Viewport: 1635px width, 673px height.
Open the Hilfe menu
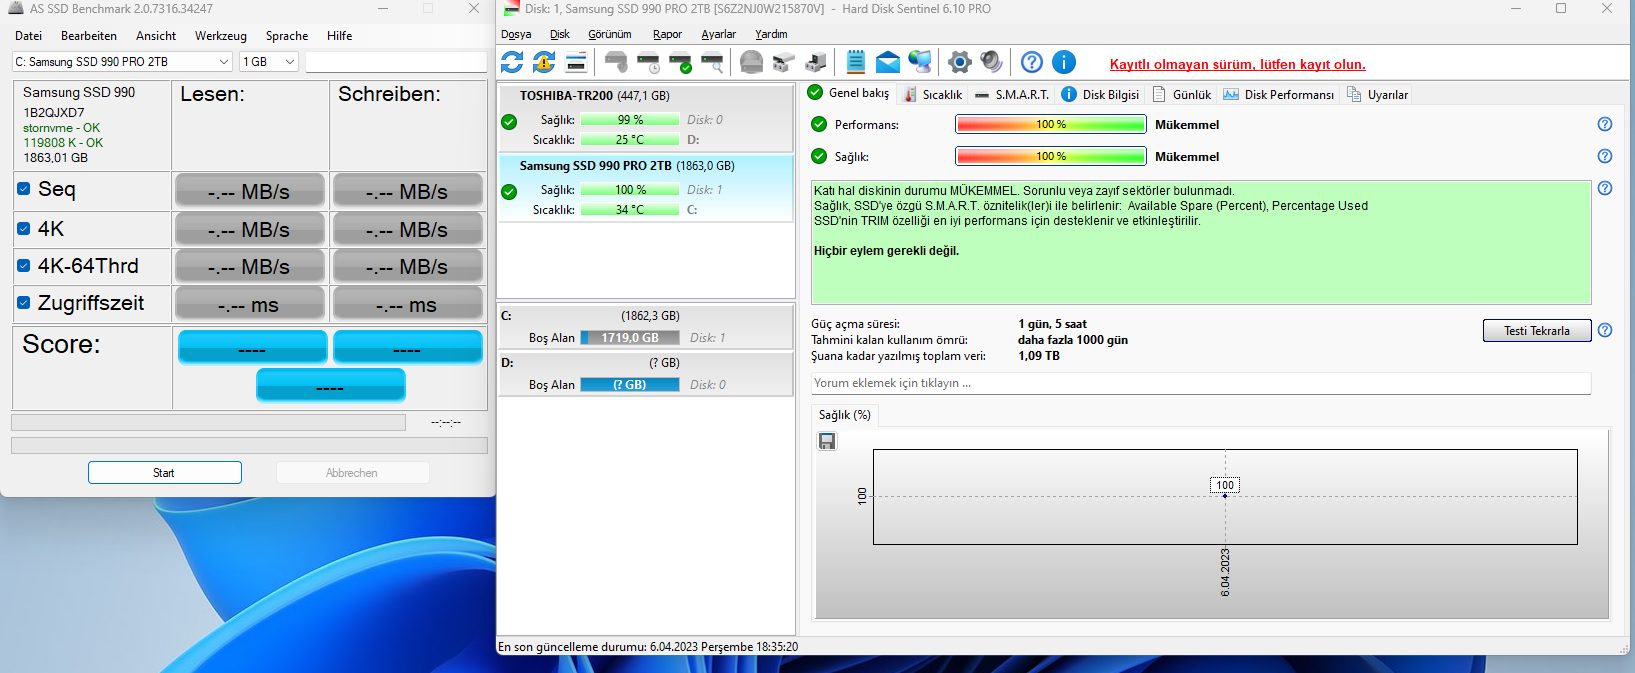tap(340, 35)
